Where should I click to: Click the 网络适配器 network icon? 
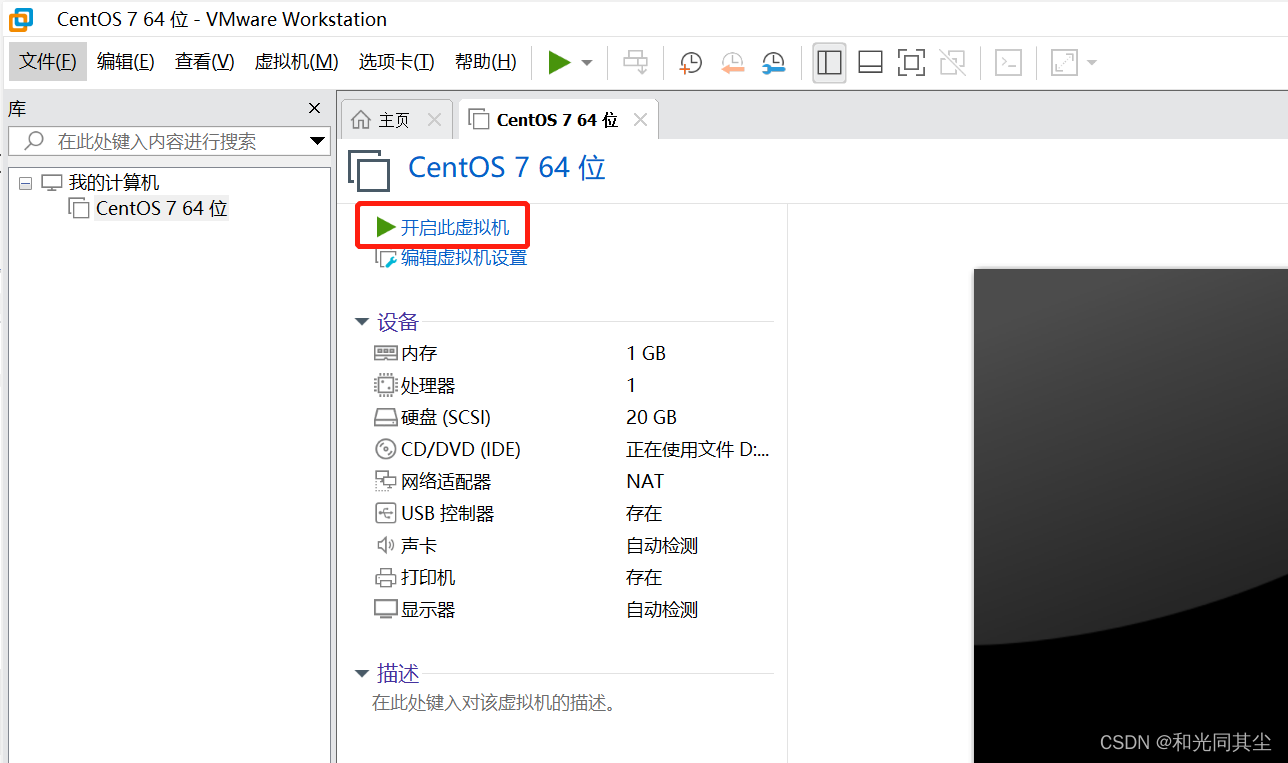(385, 481)
